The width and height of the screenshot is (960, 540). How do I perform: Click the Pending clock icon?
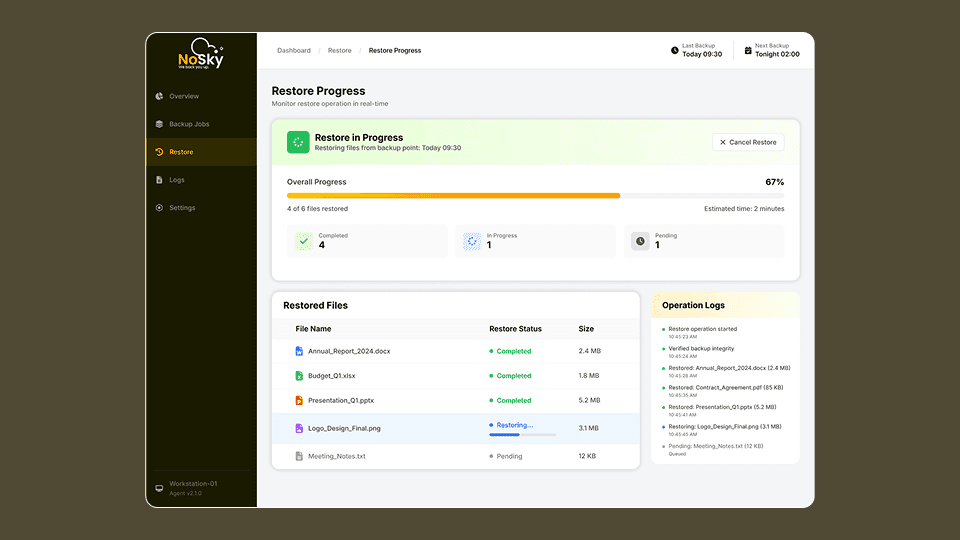point(640,241)
